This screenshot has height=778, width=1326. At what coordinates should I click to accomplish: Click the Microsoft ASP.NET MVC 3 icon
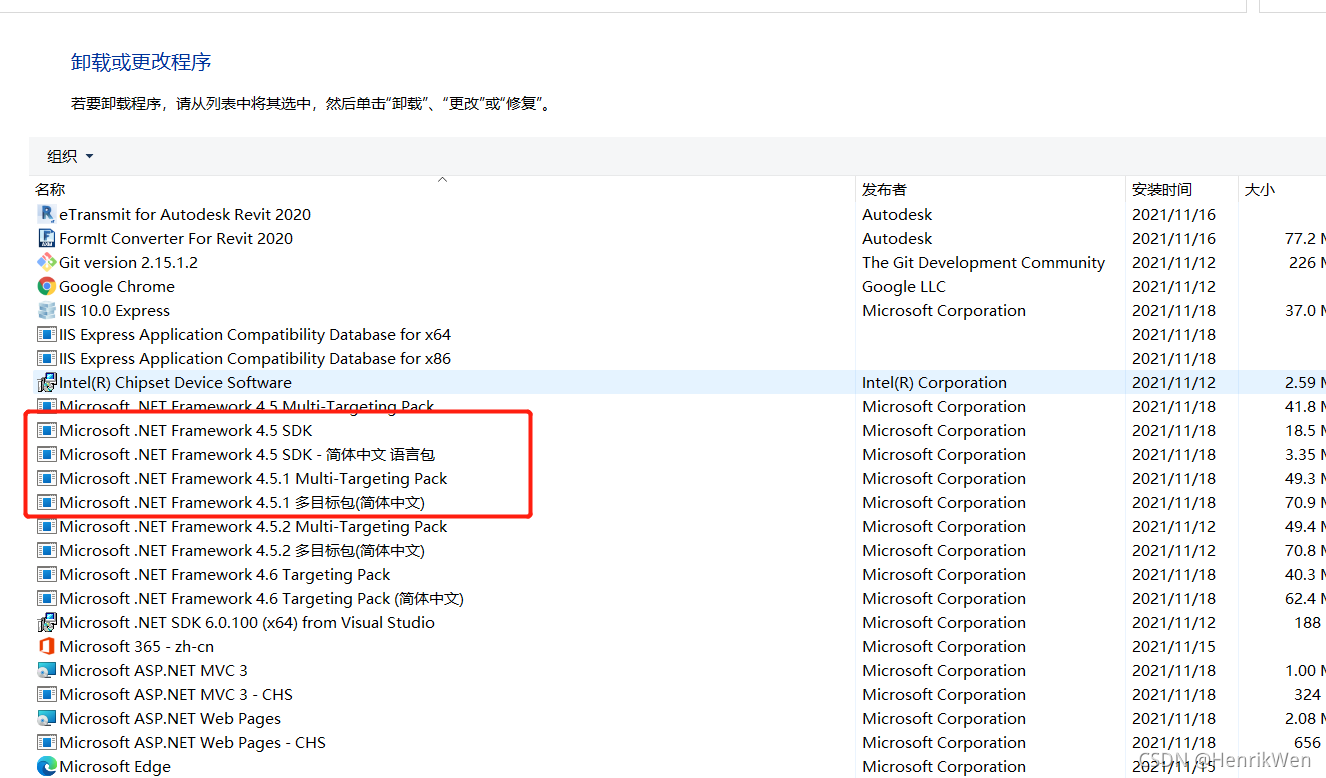point(46,670)
